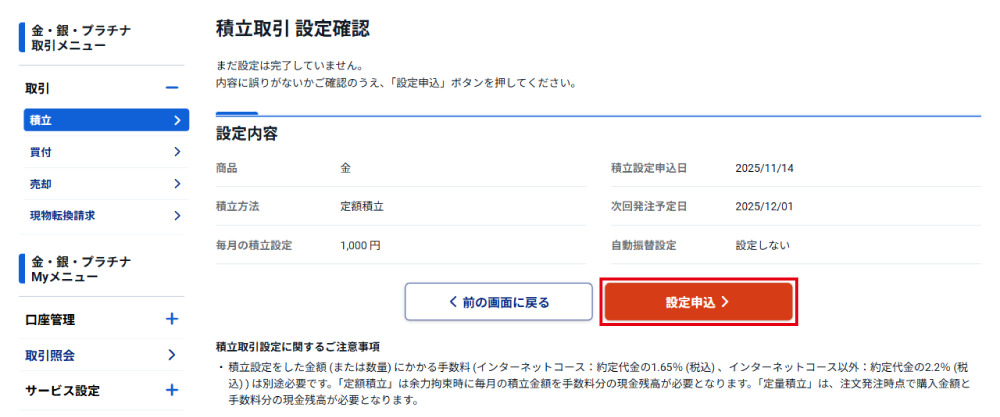Click the chevron arrow beside 取引照会
The image size is (1000, 417).
pyautogui.click(x=172, y=355)
